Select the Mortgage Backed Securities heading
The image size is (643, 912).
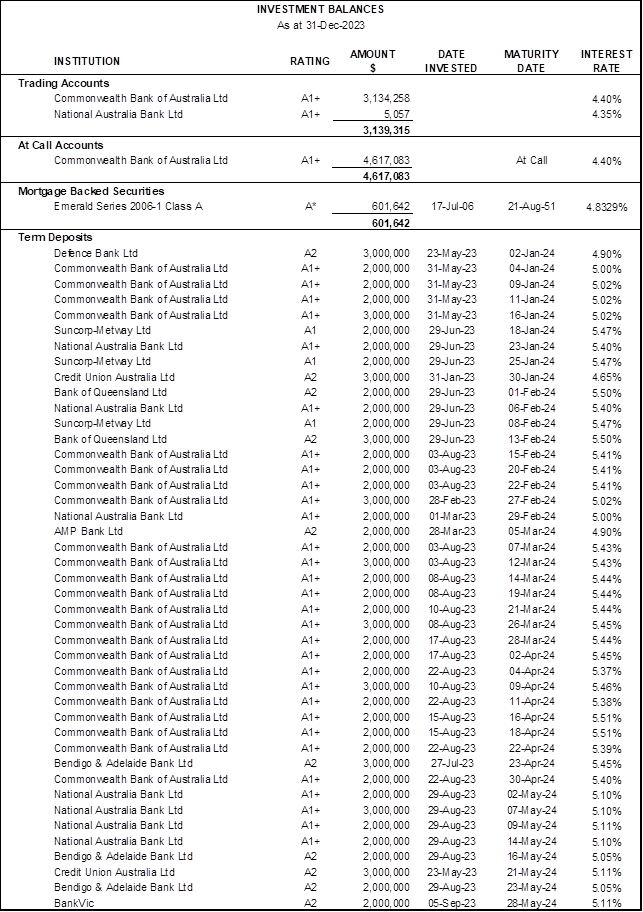click(x=91, y=191)
